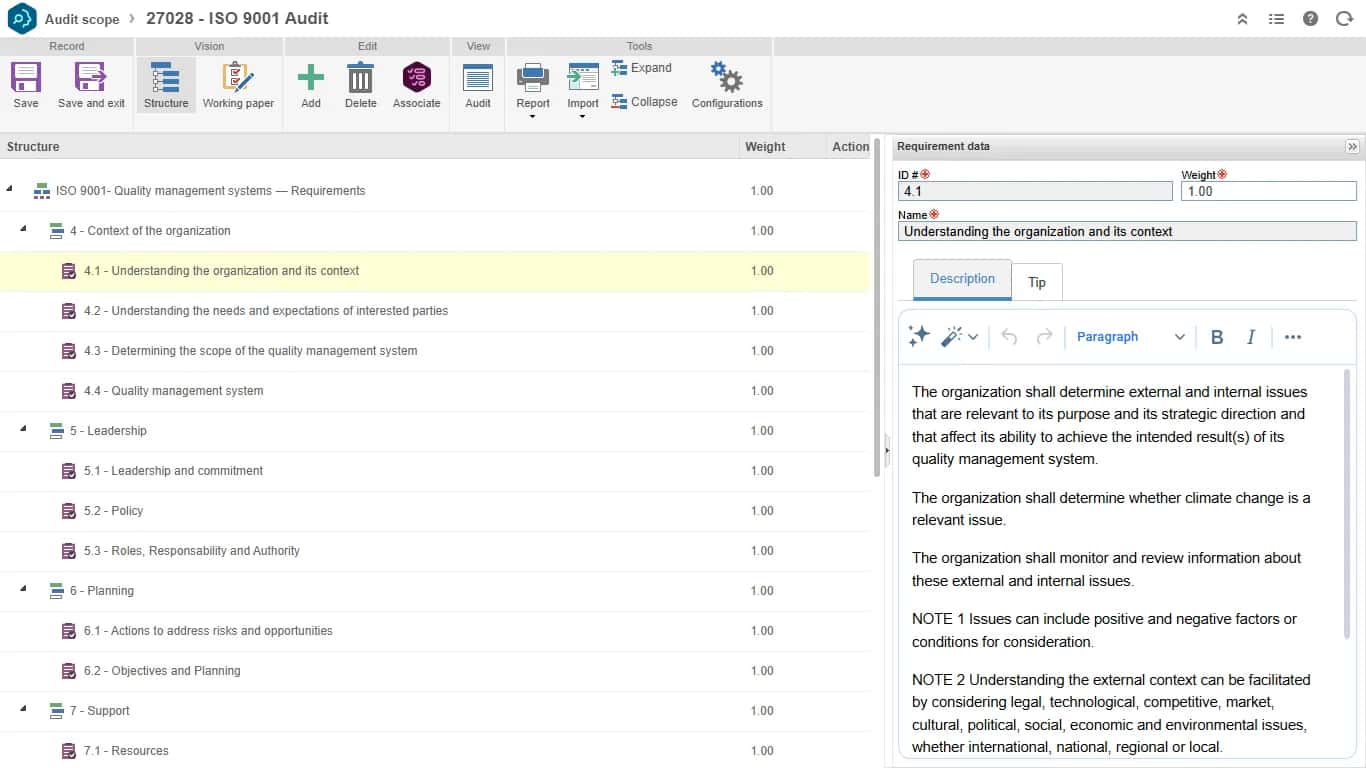Click the Weight input field
Image resolution: width=1366 pixels, height=768 pixels.
click(x=1268, y=191)
